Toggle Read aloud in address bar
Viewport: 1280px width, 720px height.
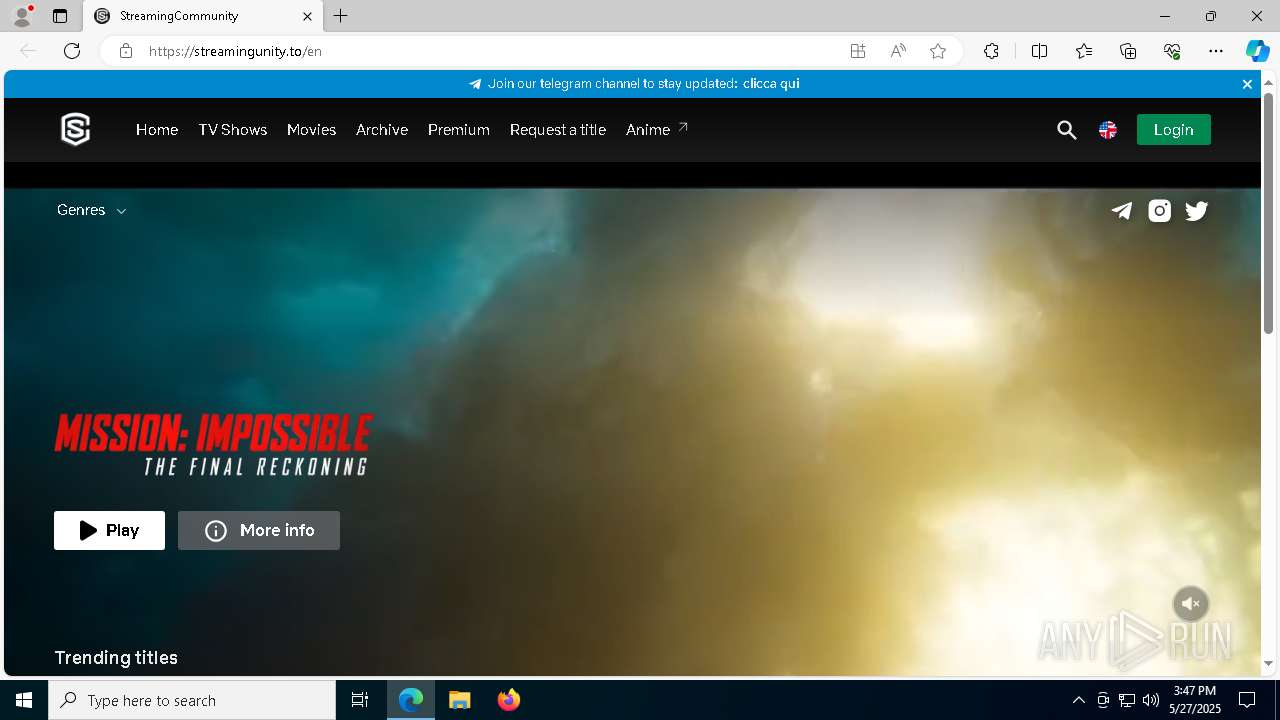pyautogui.click(x=898, y=51)
